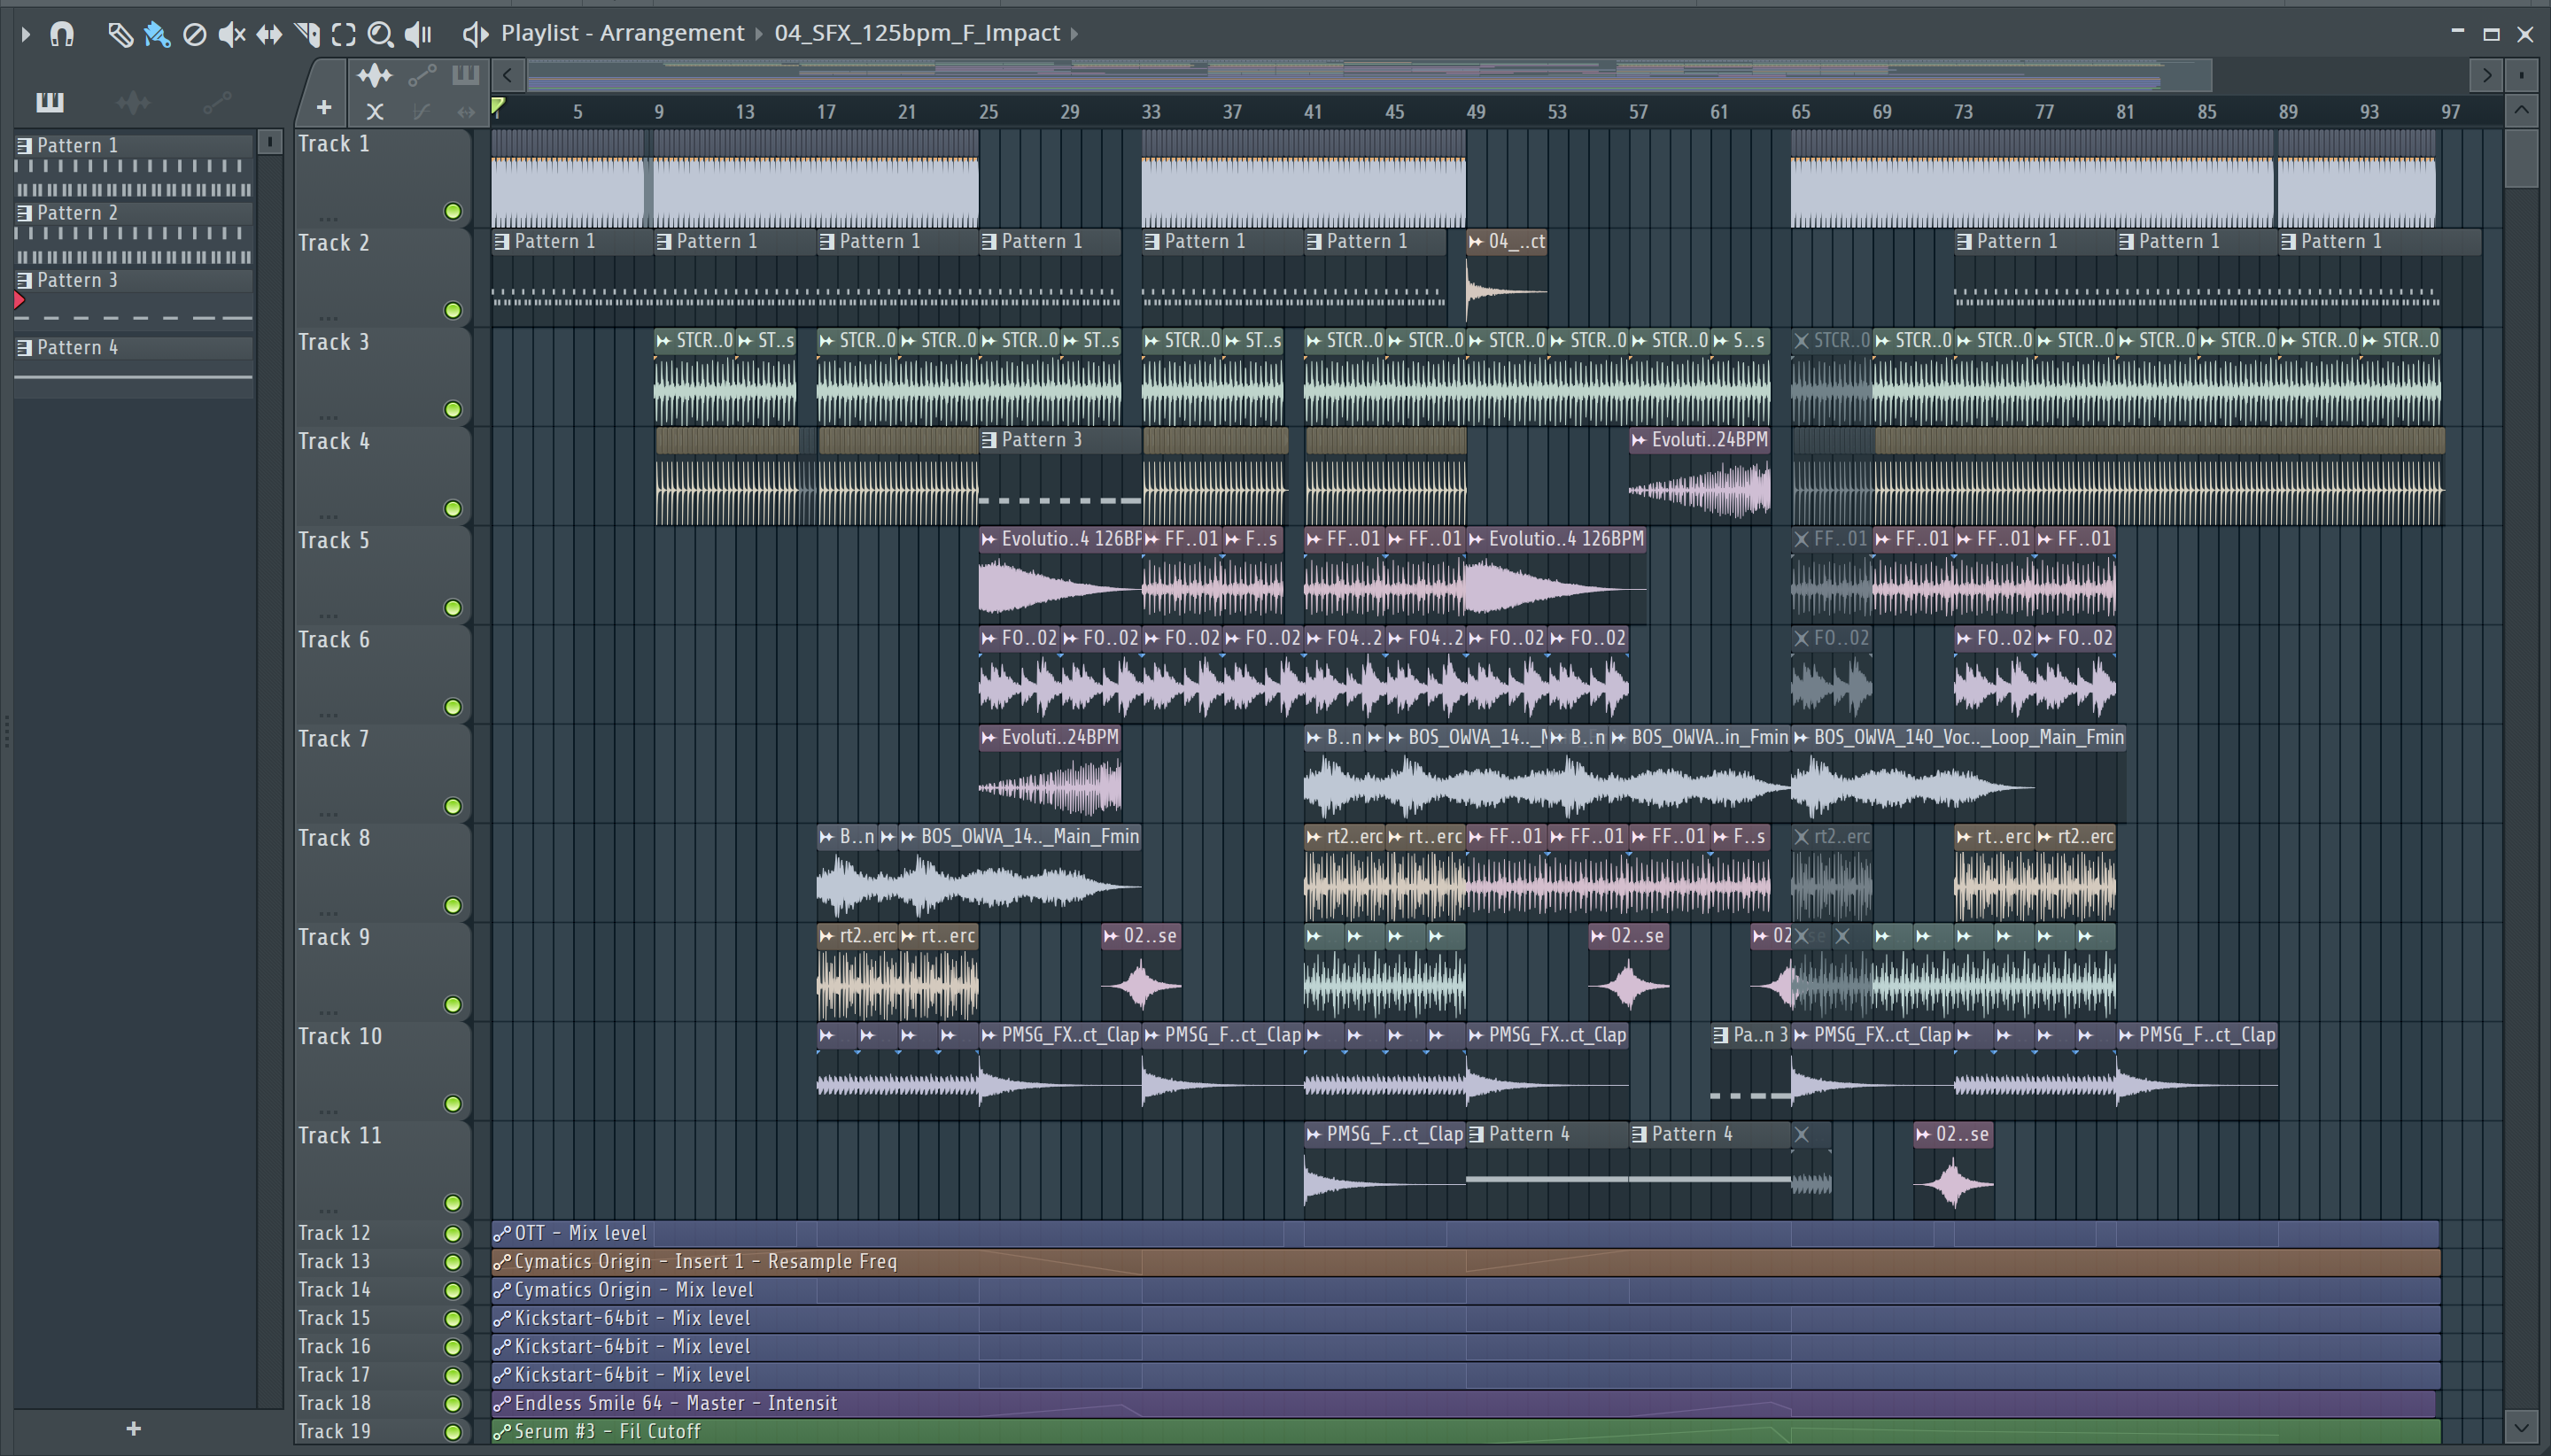The image size is (2551, 1456).
Task: Click the curve icon next to X
Action: coord(421,111)
